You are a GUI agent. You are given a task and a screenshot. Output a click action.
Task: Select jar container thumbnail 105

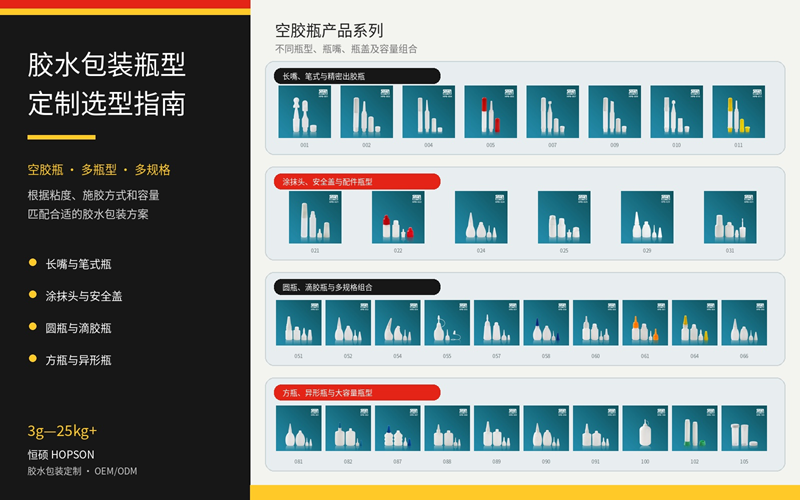coord(744,429)
